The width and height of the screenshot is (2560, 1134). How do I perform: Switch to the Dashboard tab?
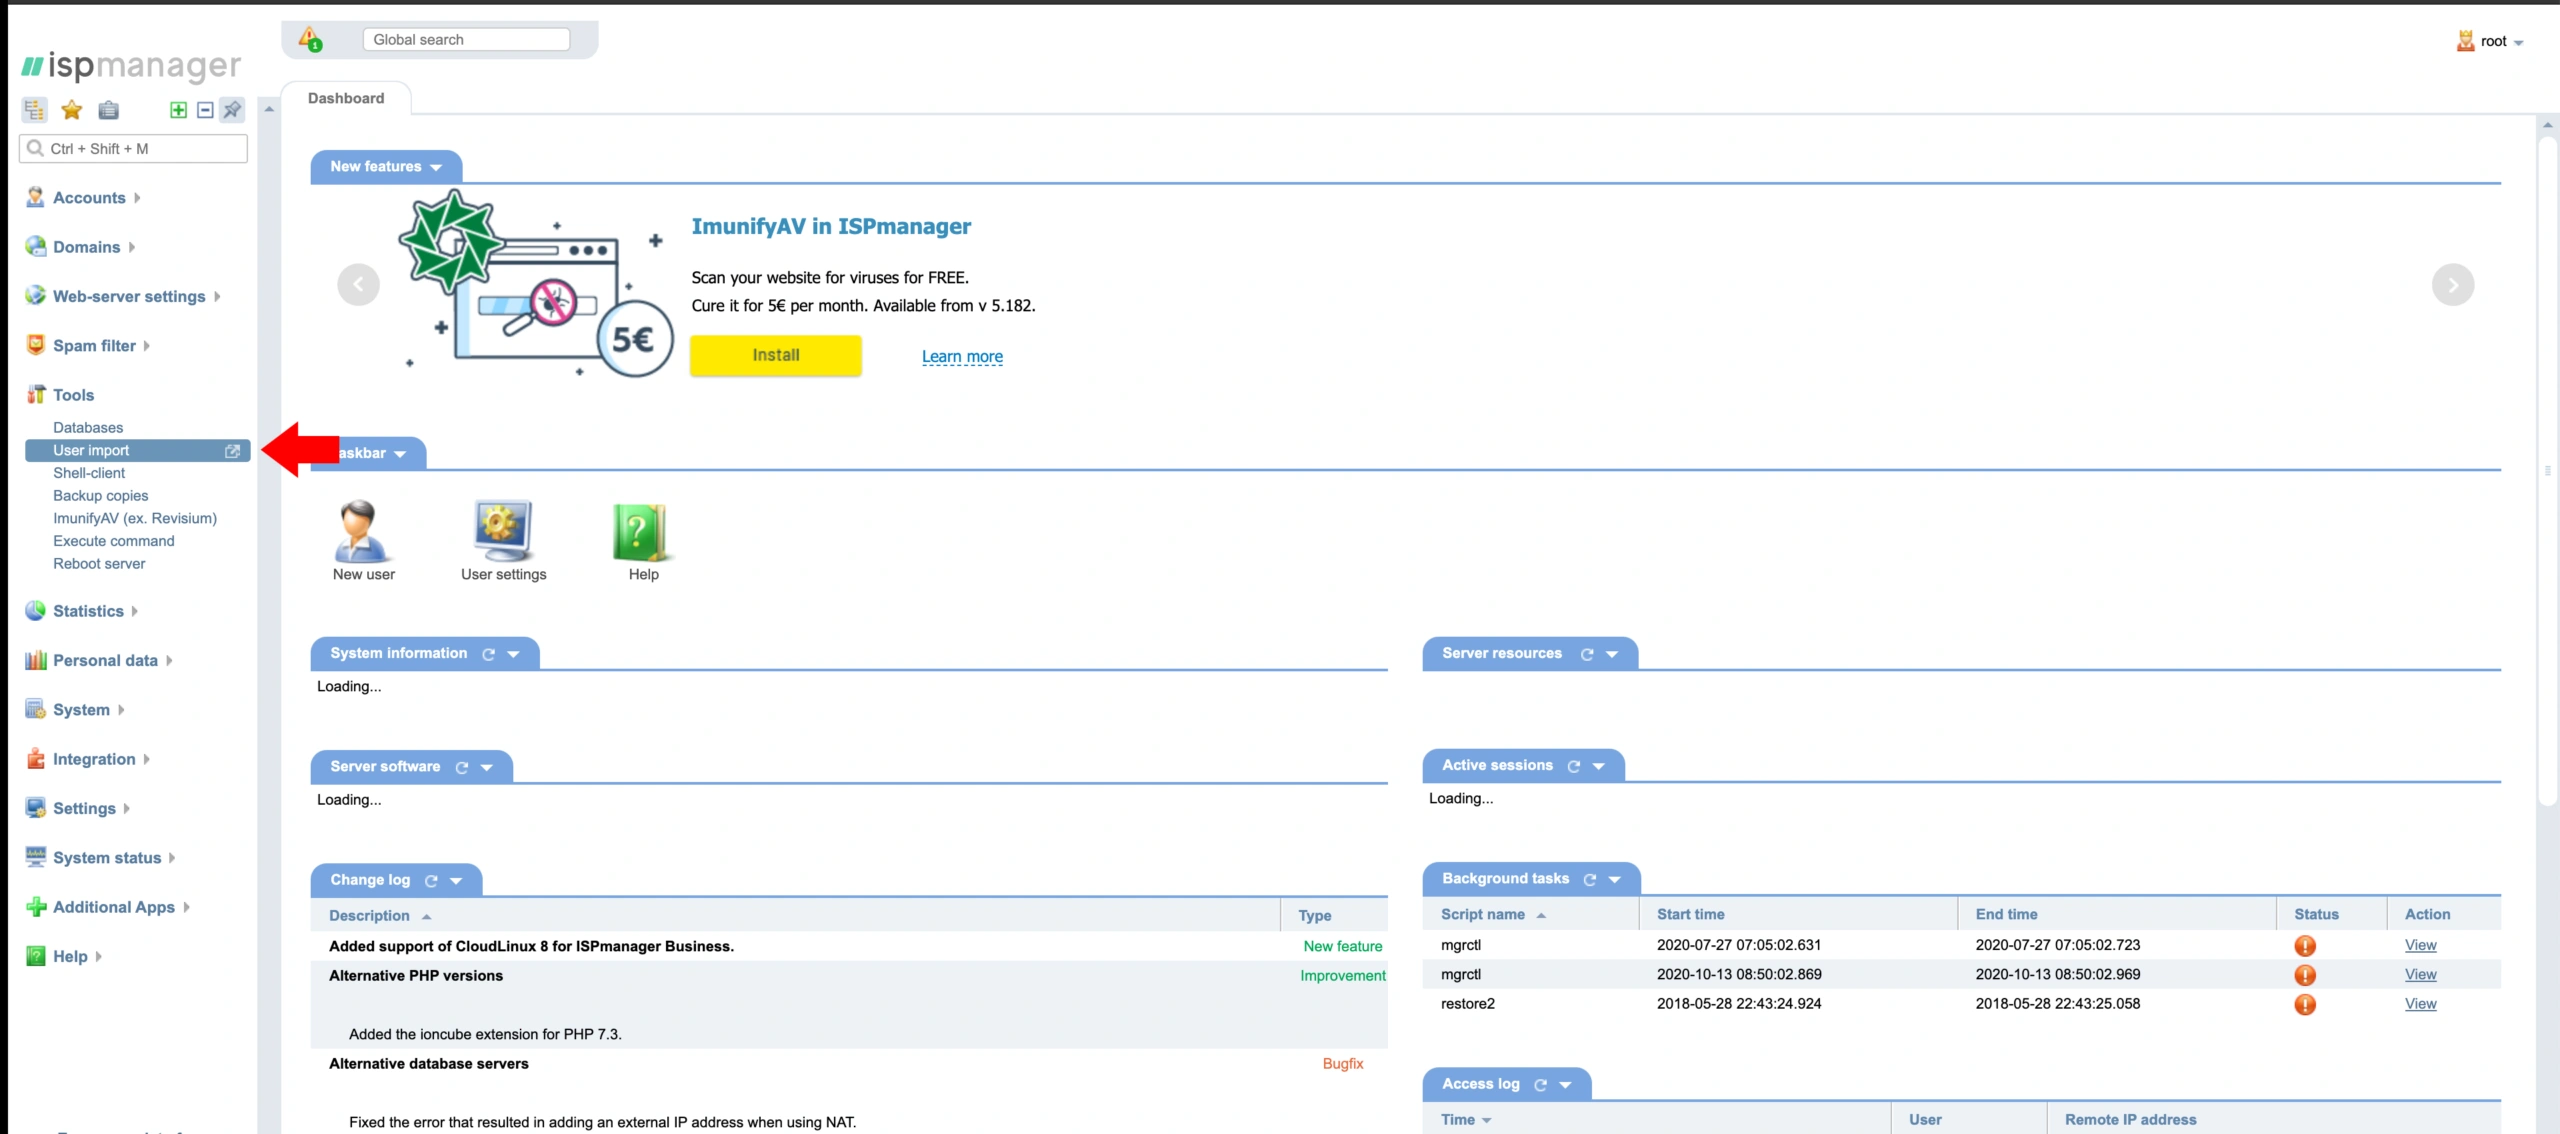pyautogui.click(x=346, y=98)
